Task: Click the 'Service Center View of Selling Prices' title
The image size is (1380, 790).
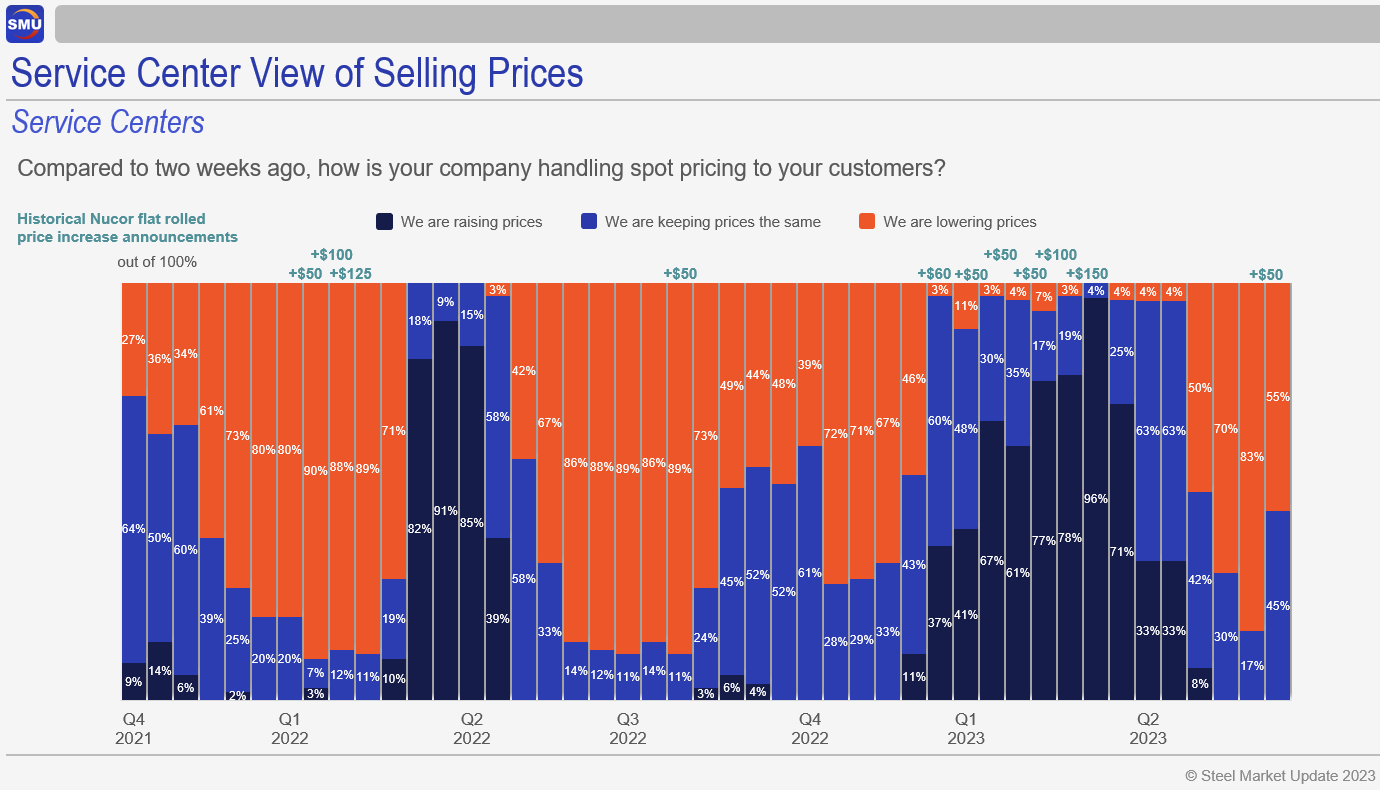Action: point(297,73)
